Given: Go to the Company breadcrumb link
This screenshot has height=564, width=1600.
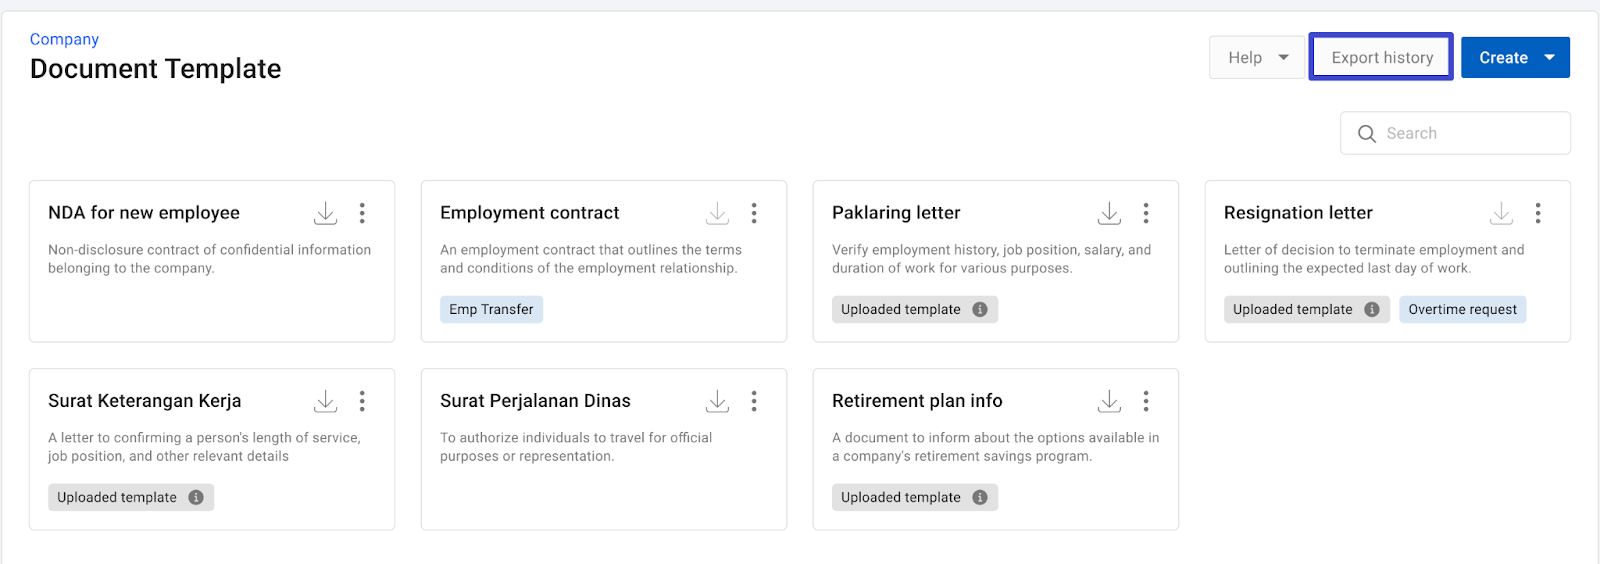Looking at the screenshot, I should point(64,39).
